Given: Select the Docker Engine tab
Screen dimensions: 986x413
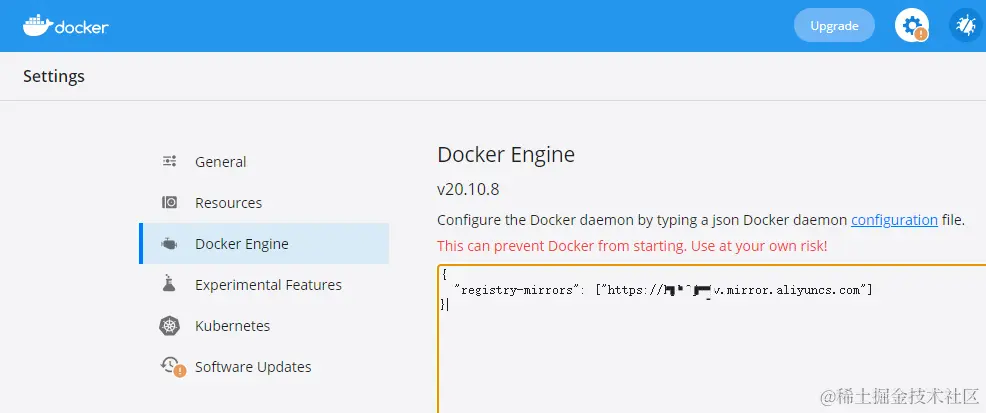Looking at the screenshot, I should pyautogui.click(x=264, y=244).
